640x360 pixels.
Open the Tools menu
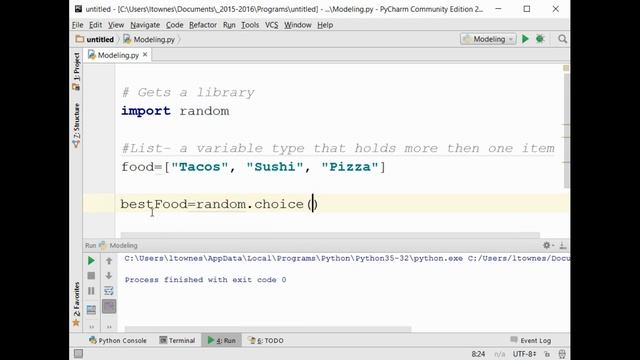click(250, 25)
